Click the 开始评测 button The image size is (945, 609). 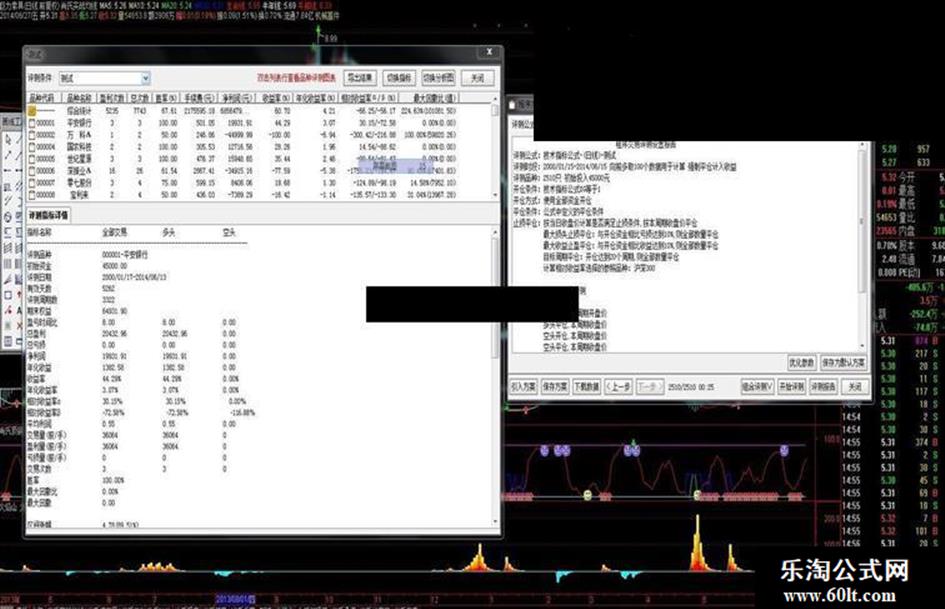(x=791, y=387)
